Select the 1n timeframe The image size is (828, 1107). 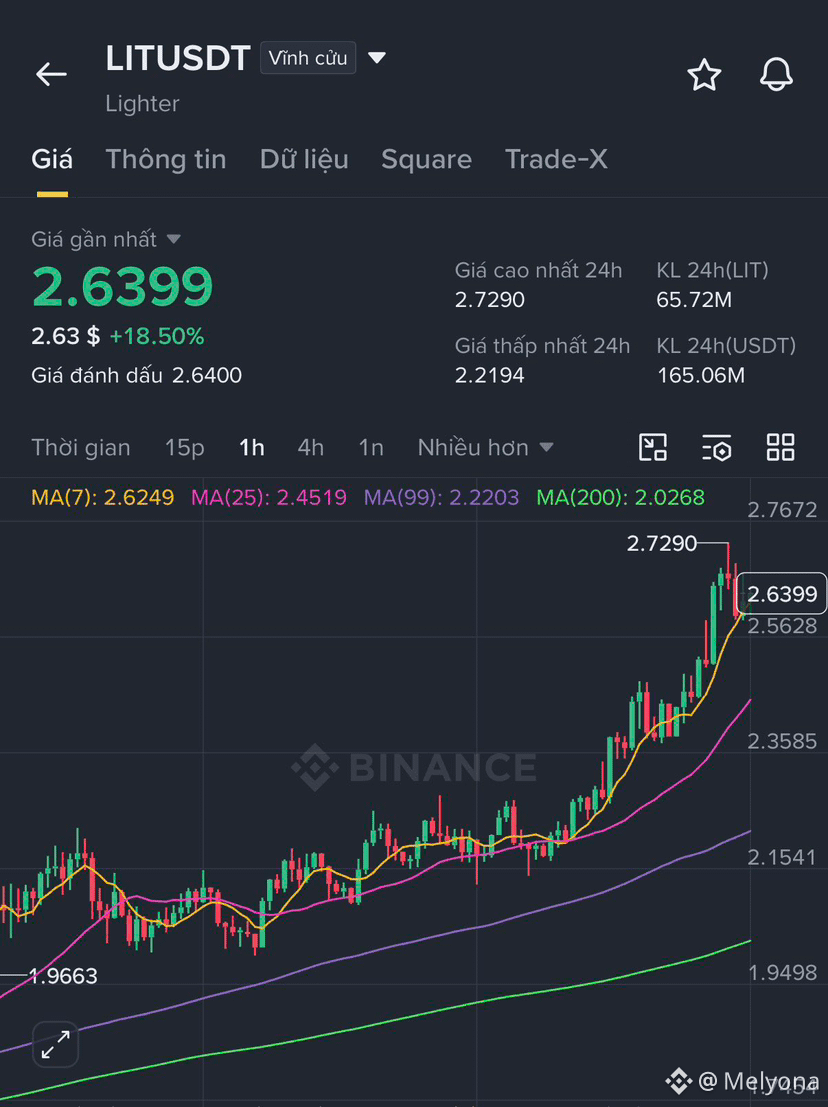pyautogui.click(x=371, y=448)
